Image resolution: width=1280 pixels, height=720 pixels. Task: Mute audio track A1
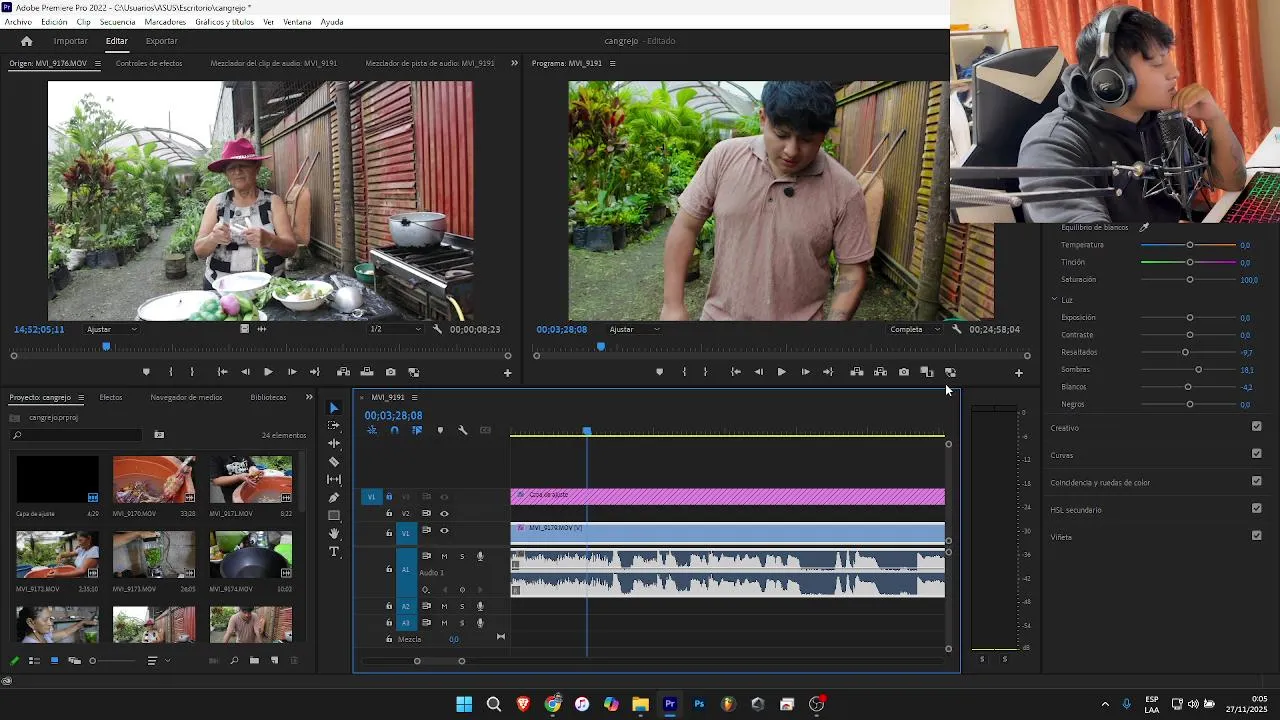coord(444,556)
